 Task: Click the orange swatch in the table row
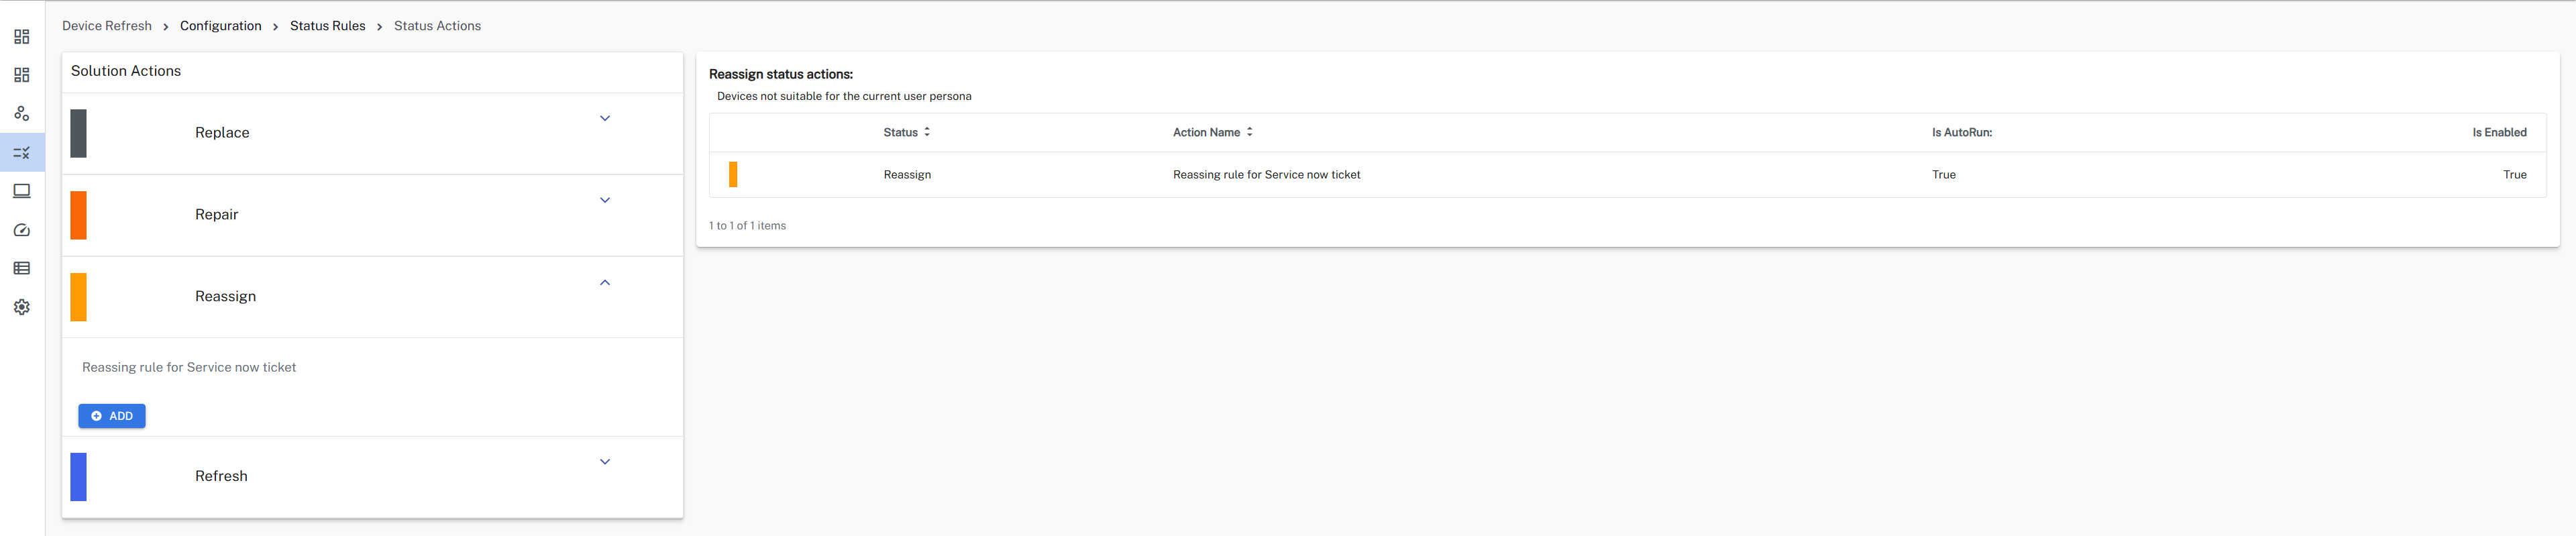point(733,175)
